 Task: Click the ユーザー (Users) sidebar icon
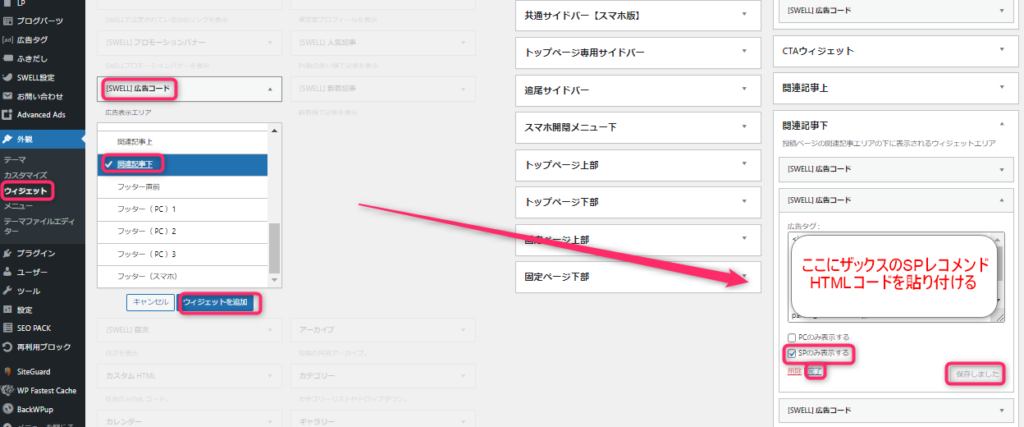[x=8, y=272]
